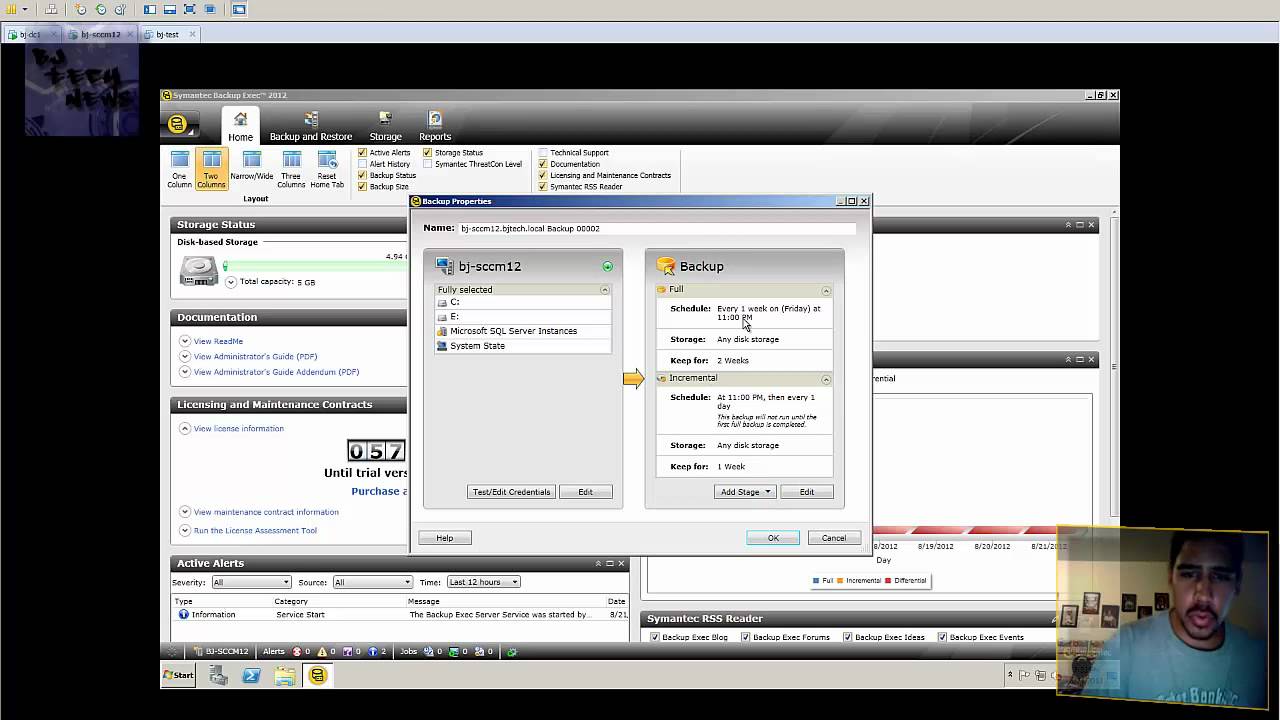The height and width of the screenshot is (720, 1280).
Task: Click Edit button under bj-sccm12 selections
Action: (x=585, y=492)
